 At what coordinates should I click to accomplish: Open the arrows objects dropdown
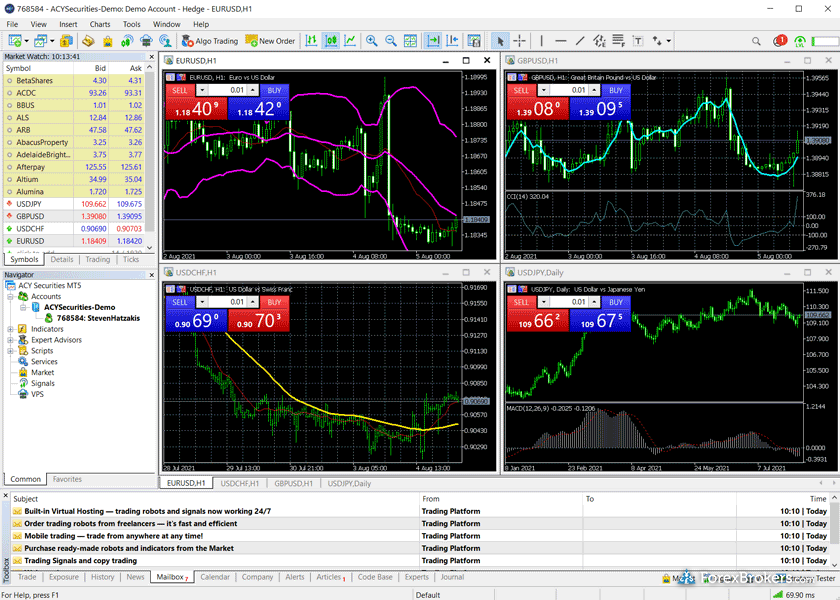(669, 41)
